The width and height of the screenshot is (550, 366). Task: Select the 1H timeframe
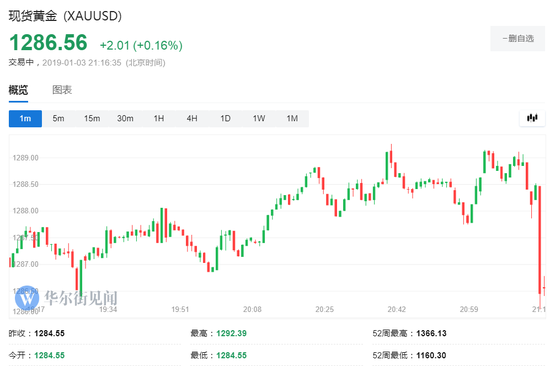pyautogui.click(x=159, y=119)
